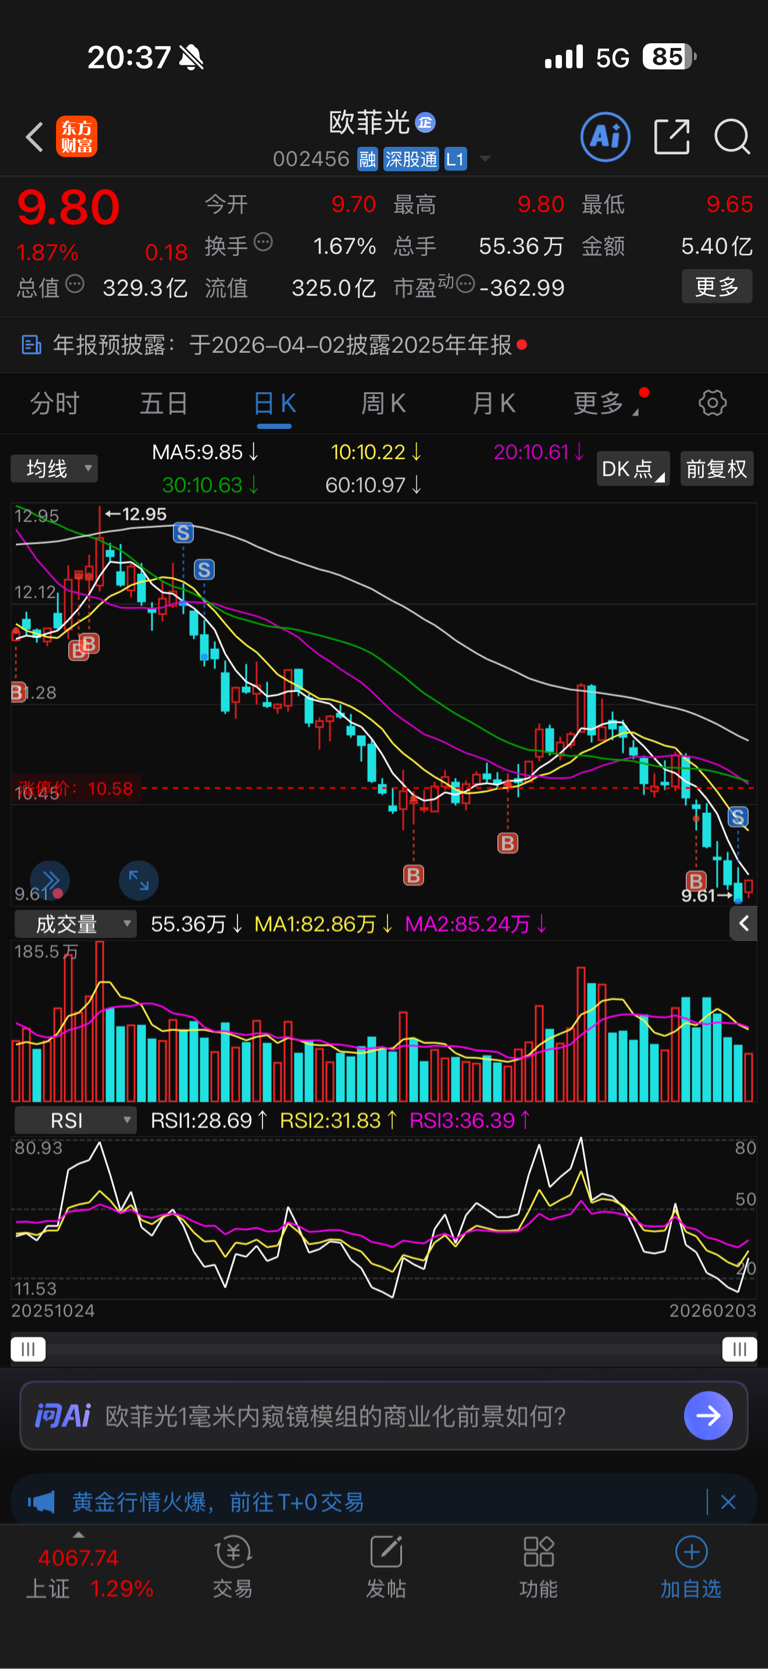
Task: Switch to 分时 tab
Action: [54, 403]
